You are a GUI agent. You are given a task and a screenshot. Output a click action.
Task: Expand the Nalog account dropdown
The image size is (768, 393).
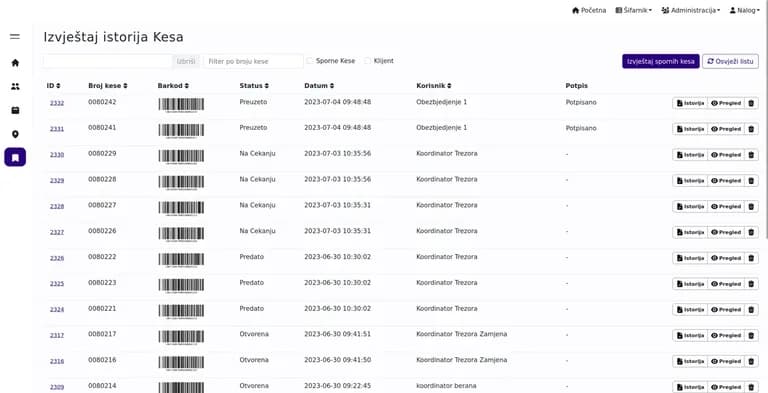pyautogui.click(x=744, y=10)
